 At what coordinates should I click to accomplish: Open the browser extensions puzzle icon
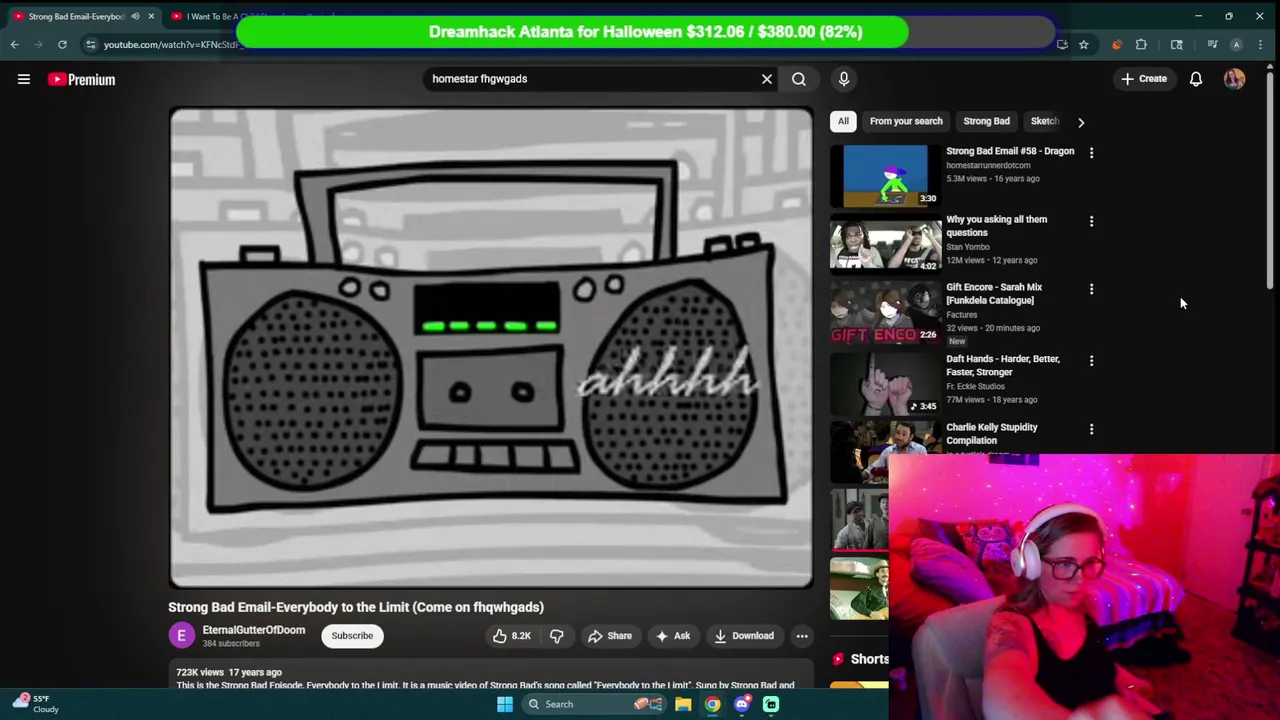pyautogui.click(x=1141, y=44)
